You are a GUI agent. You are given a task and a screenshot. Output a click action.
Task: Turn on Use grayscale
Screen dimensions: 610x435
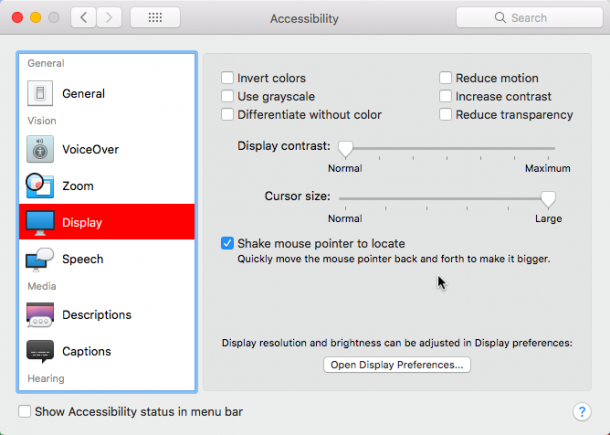click(x=227, y=96)
